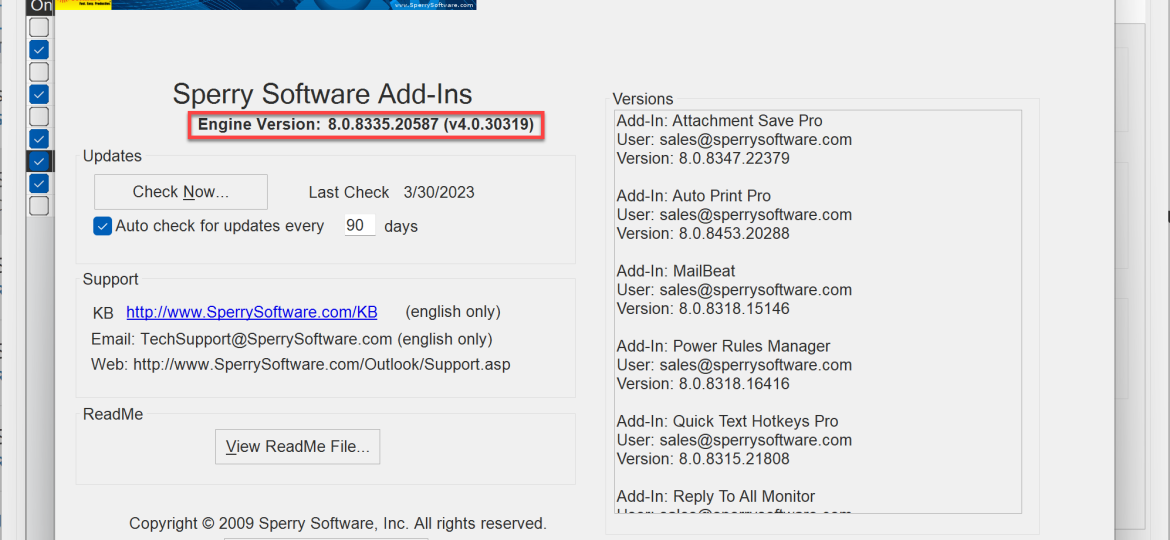The image size is (1170, 540).
Task: Click the days input field showing 90
Action: coord(360,225)
